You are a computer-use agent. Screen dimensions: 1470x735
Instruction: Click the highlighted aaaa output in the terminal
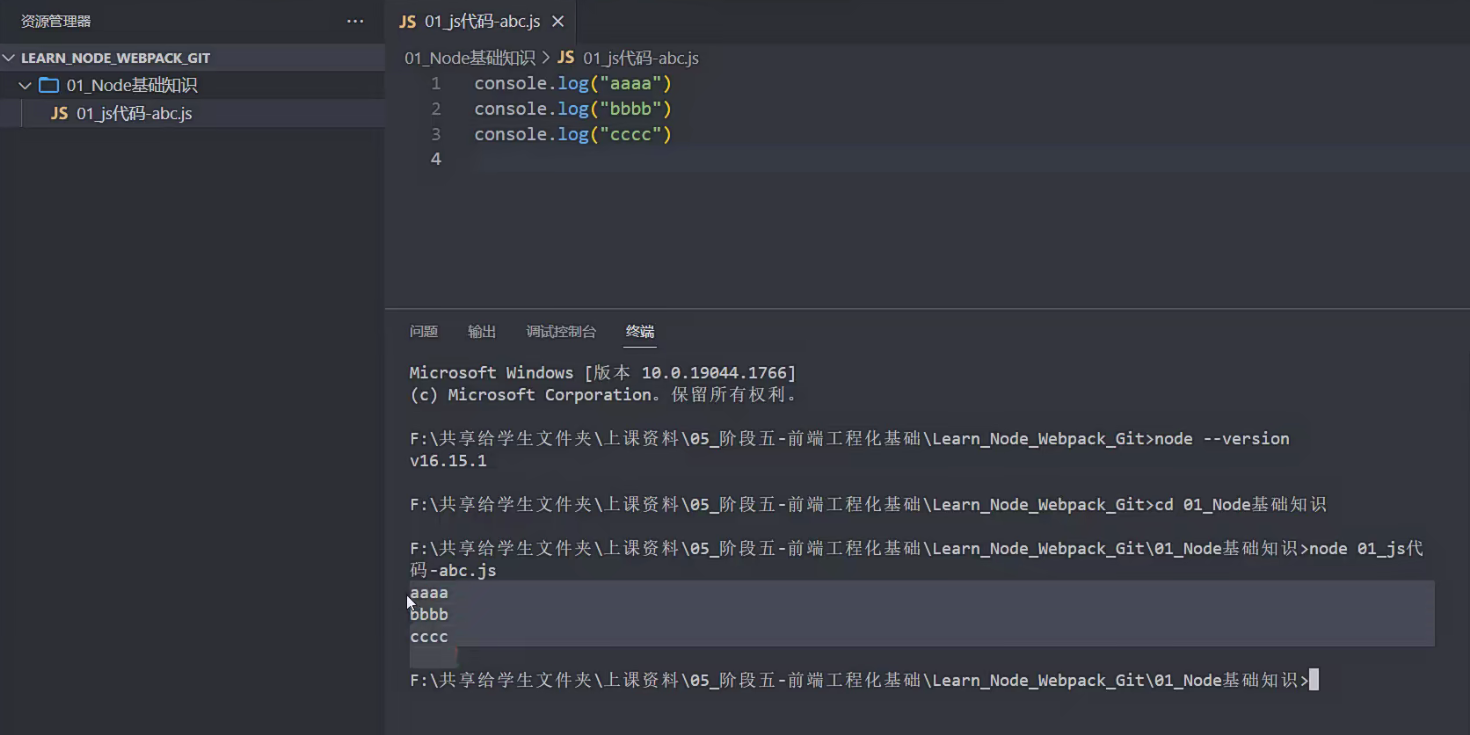[428, 592]
